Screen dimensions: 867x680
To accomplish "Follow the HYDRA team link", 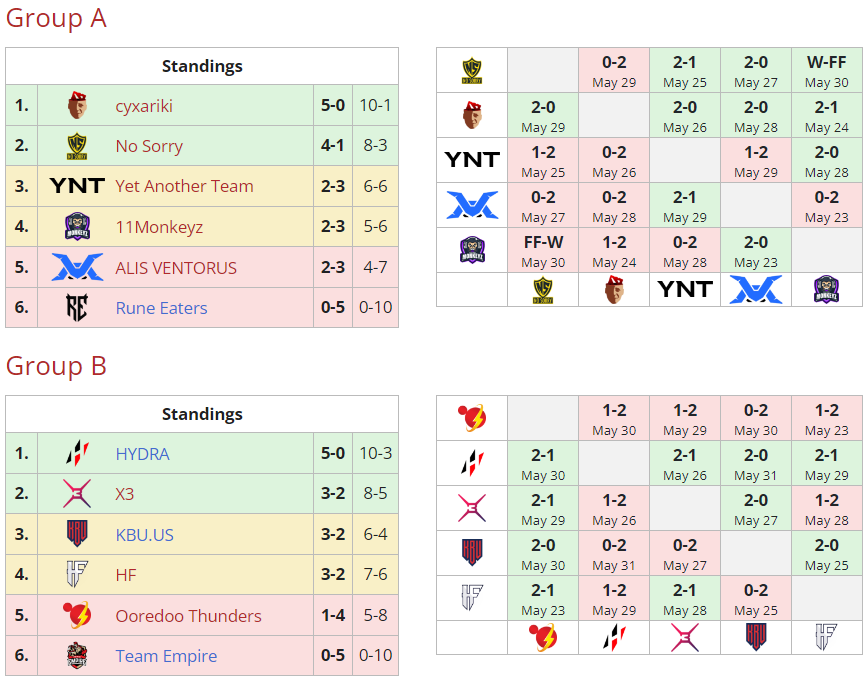I will pyautogui.click(x=142, y=454).
